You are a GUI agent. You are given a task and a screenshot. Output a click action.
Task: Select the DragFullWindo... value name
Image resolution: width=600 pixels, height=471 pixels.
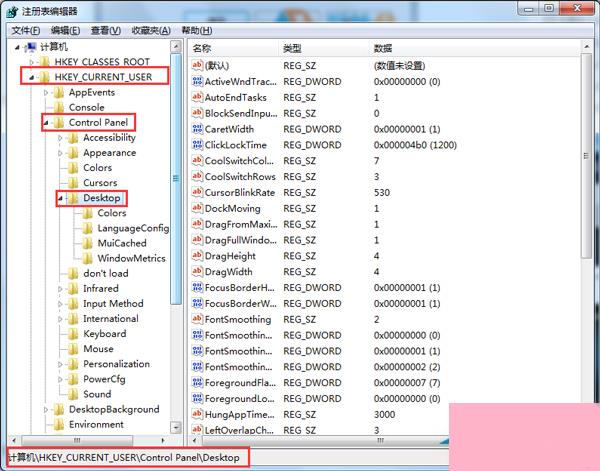click(x=241, y=240)
